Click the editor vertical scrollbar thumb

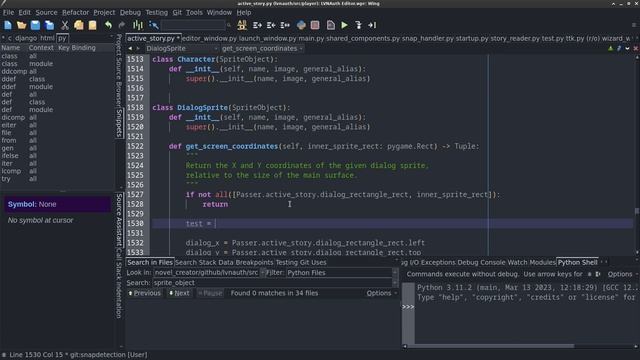coord(637,211)
